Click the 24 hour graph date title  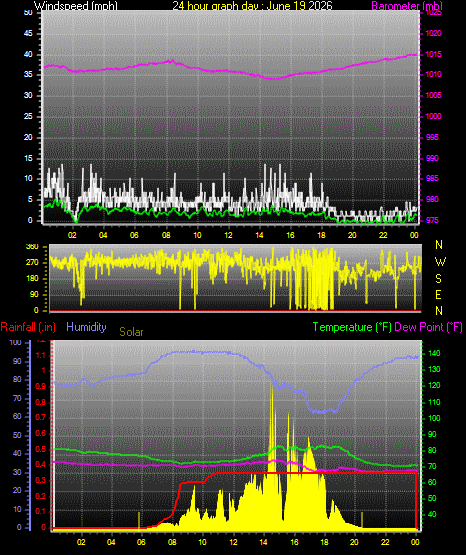(x=252, y=6)
